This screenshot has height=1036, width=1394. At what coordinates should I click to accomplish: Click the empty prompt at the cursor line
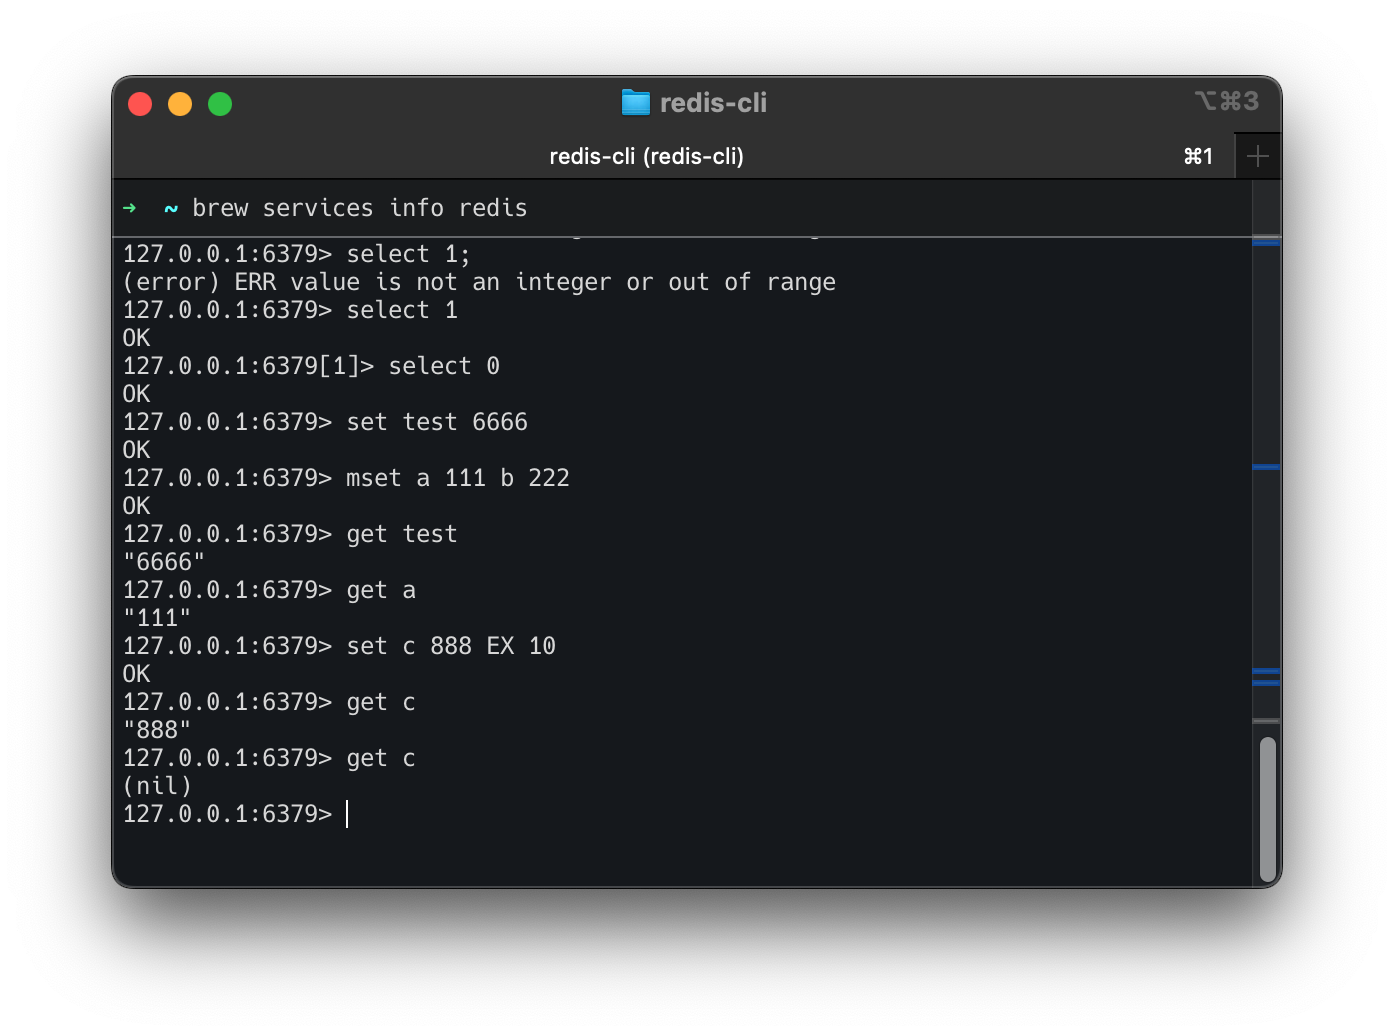[236, 814]
